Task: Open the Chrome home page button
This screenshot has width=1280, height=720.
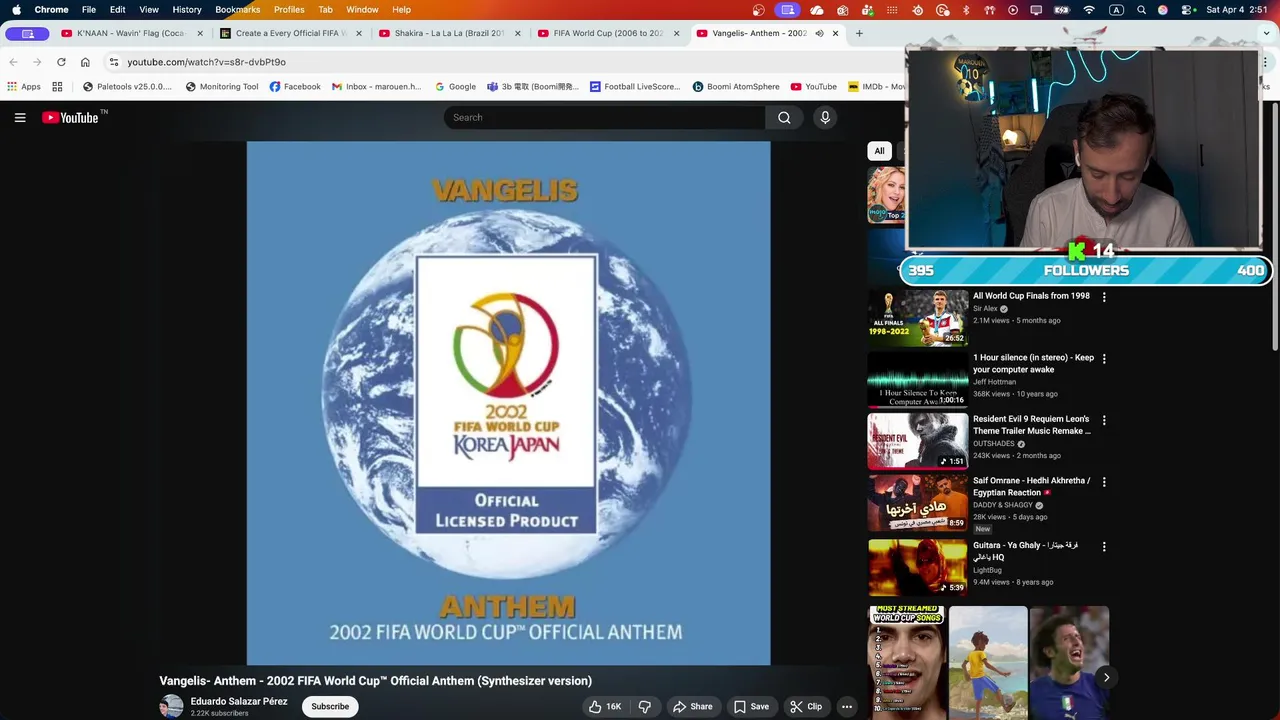Action: tap(85, 62)
